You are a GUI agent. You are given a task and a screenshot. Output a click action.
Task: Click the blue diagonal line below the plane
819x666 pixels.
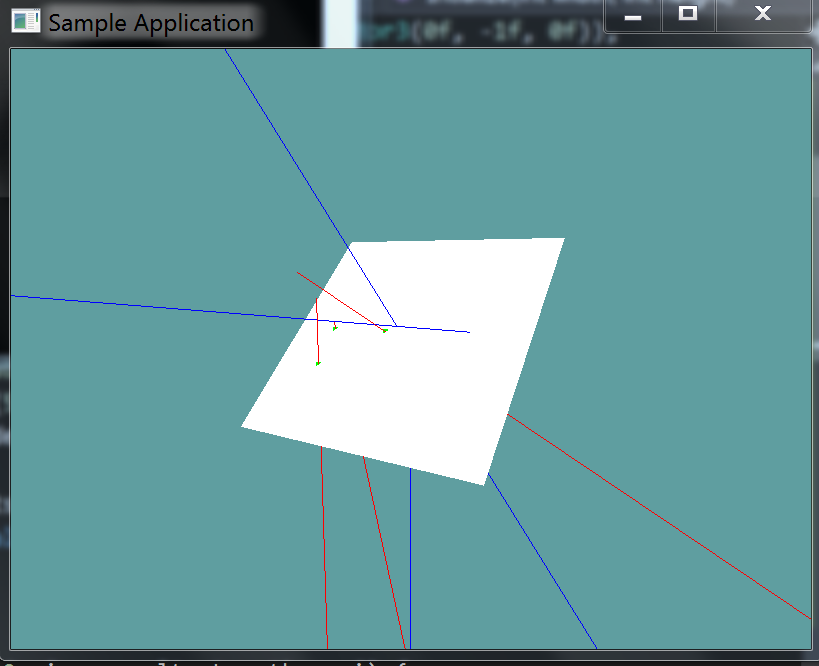[x=545, y=566]
